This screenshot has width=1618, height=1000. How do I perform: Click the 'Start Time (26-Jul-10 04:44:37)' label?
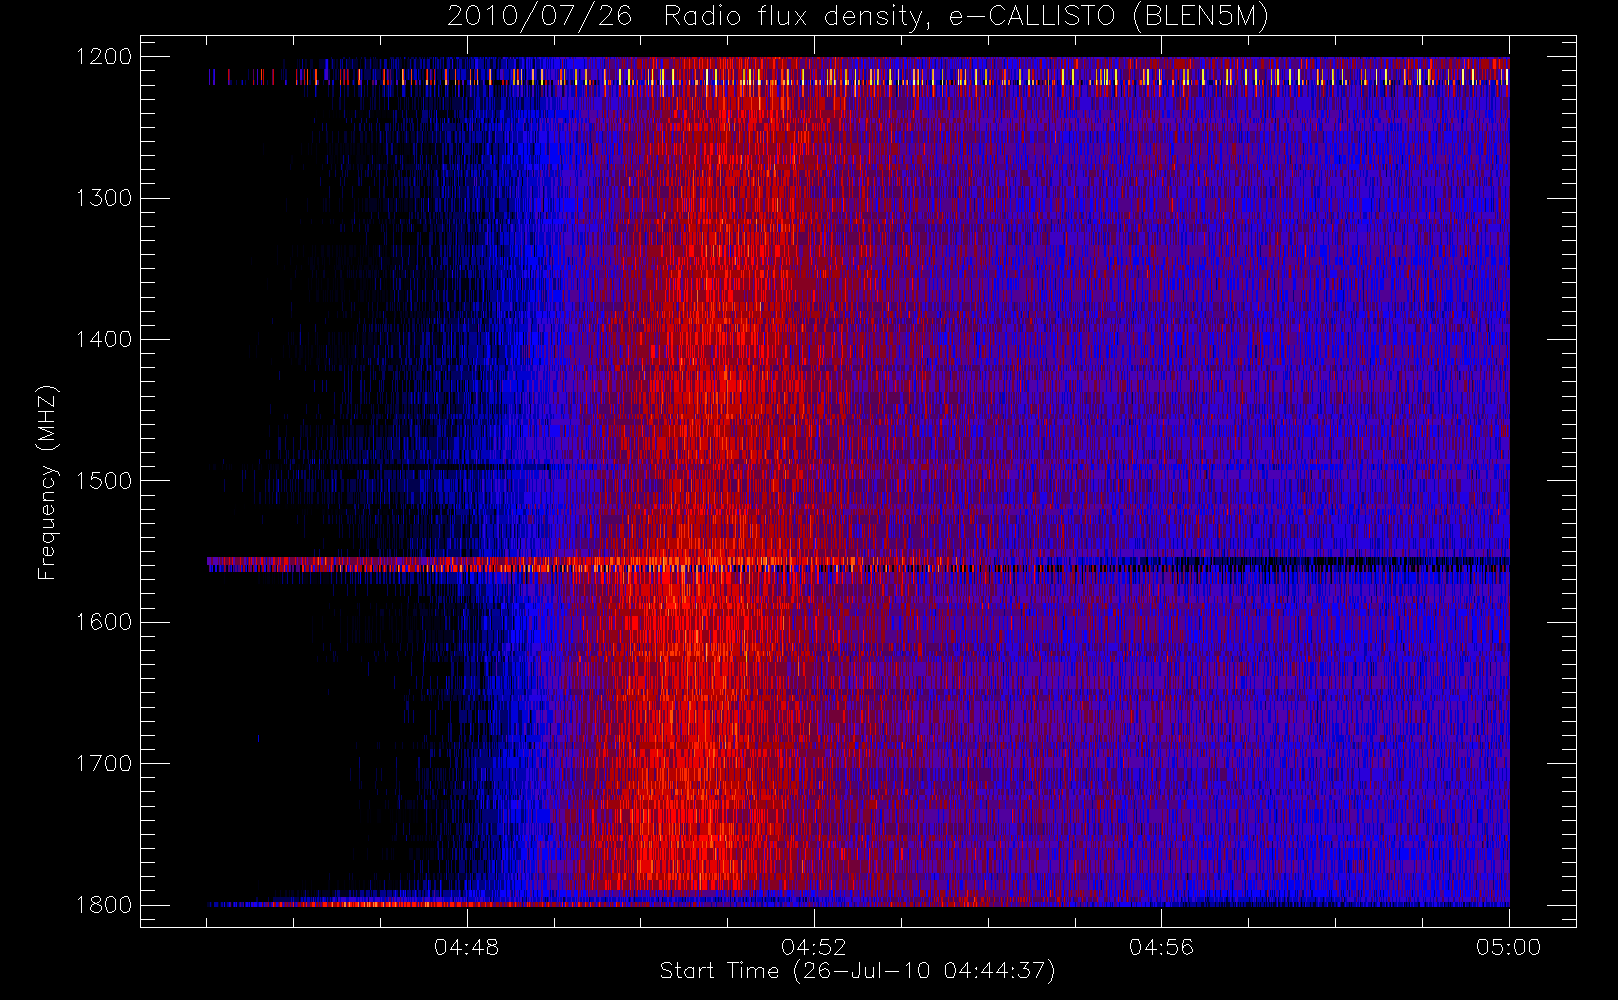858,971
